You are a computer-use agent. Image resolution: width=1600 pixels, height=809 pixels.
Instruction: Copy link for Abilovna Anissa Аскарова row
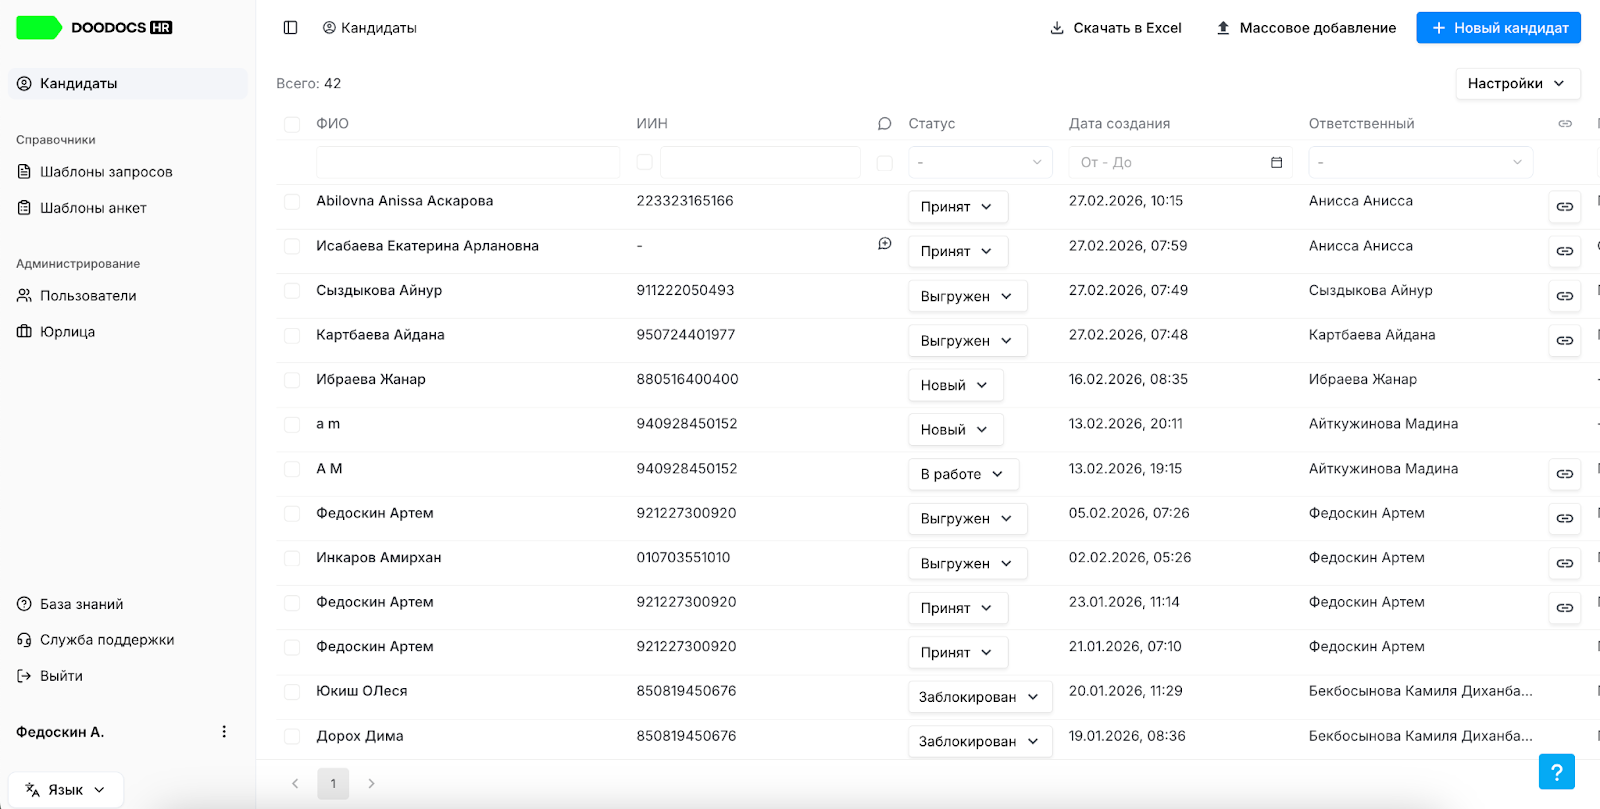click(1564, 207)
